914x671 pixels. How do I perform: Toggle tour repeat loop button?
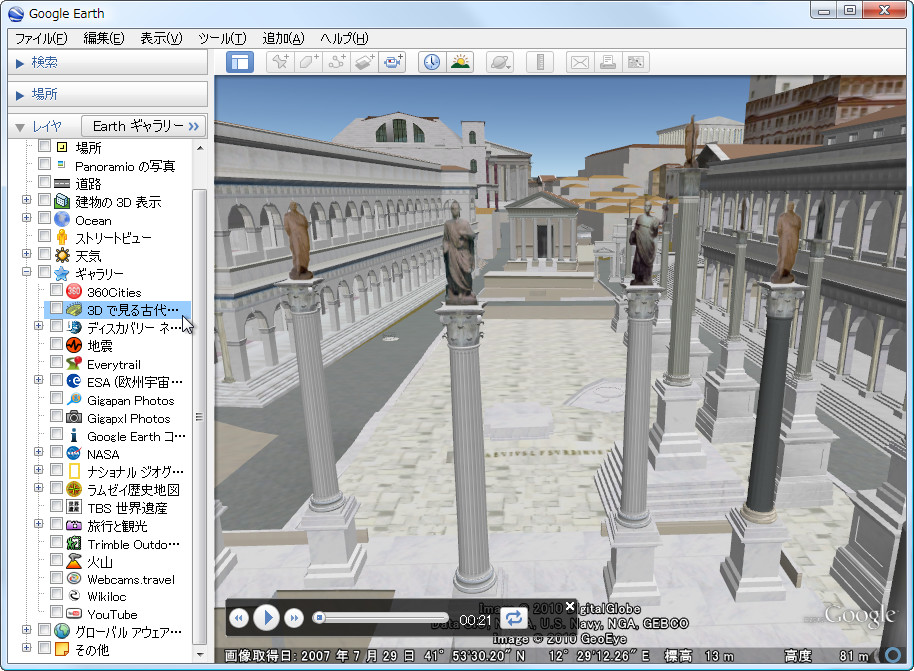514,618
